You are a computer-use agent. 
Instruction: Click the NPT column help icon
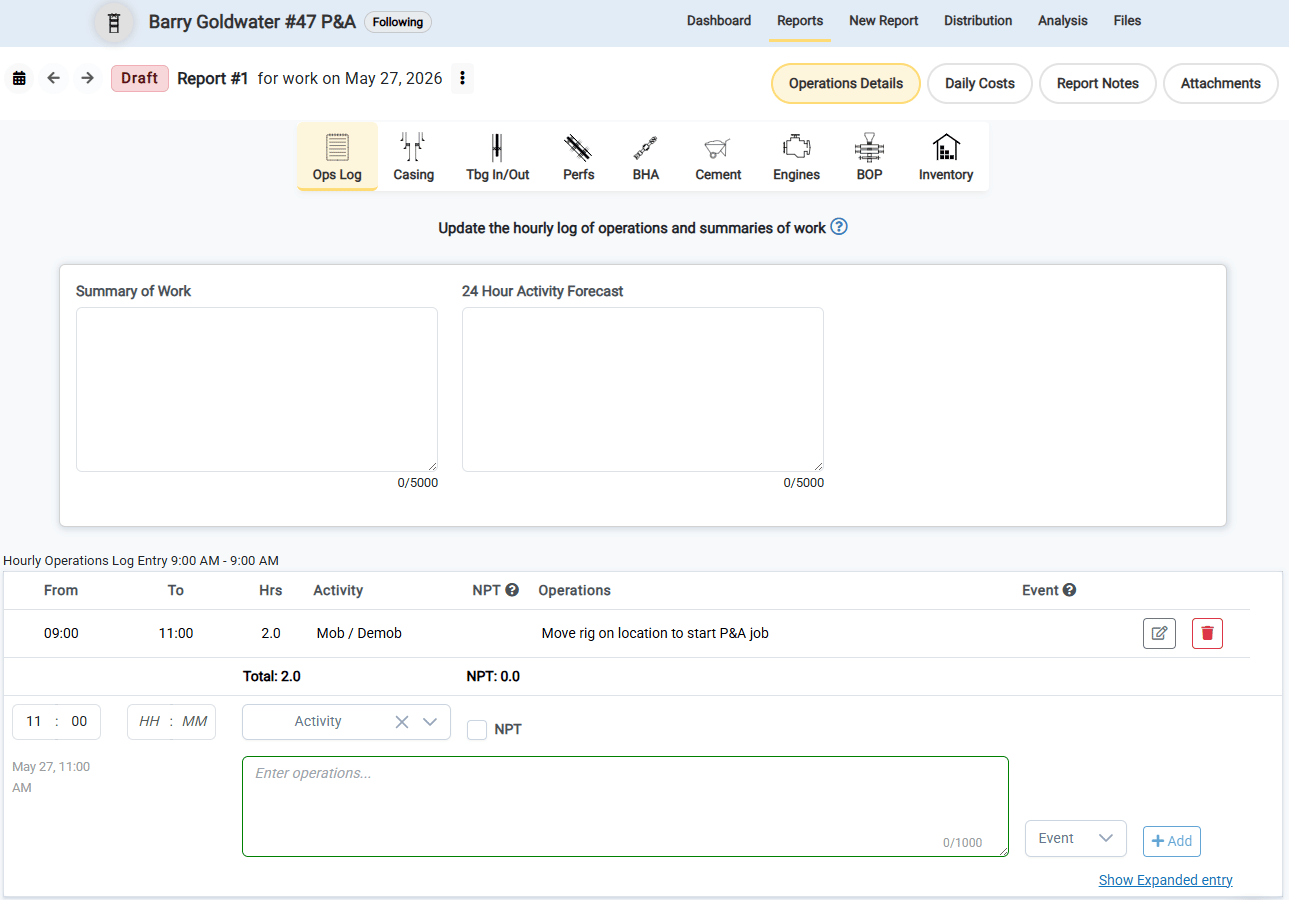512,590
